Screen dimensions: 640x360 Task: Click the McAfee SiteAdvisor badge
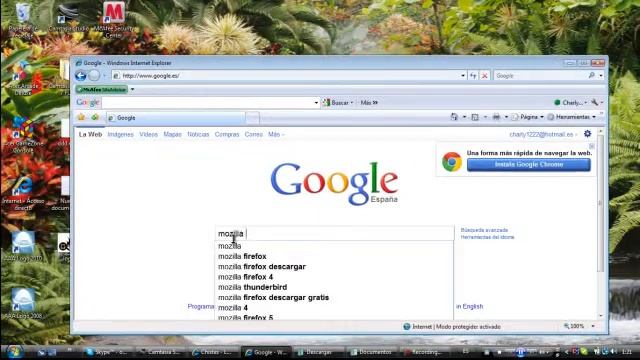point(102,89)
